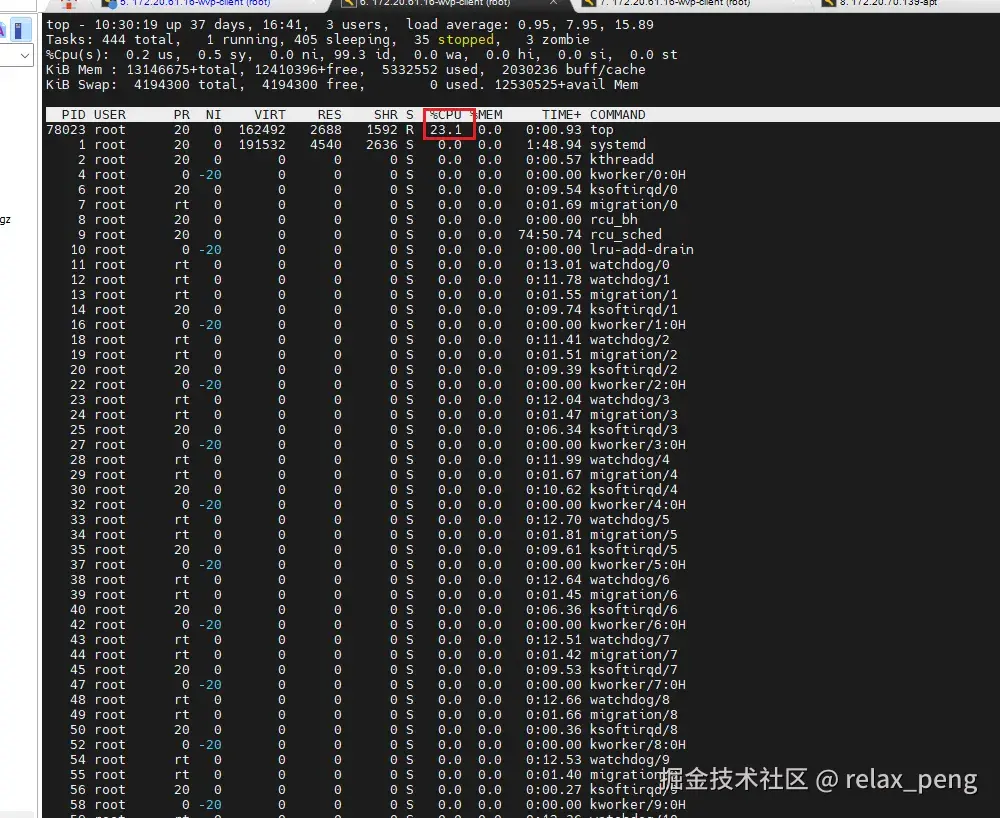
Task: Click the rcu_sched process name
Action: point(626,235)
